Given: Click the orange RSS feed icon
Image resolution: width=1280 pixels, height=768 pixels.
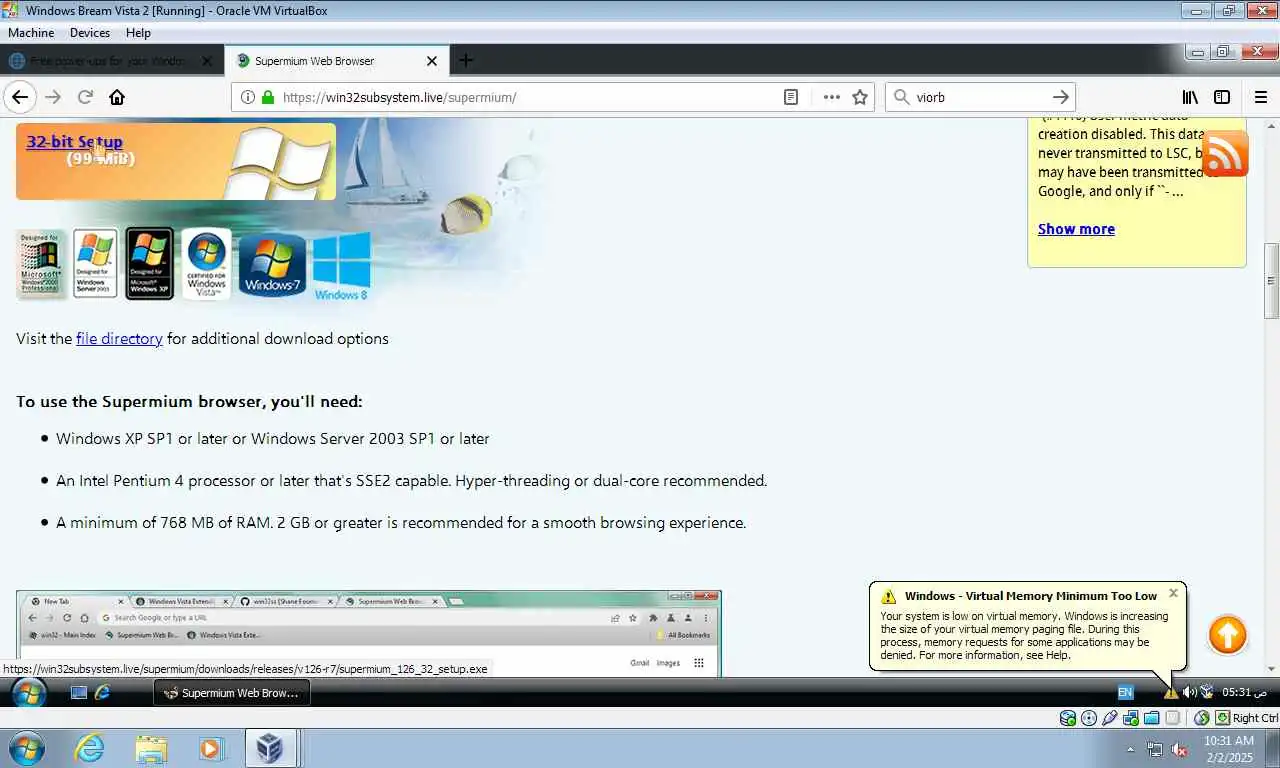Looking at the screenshot, I should pos(1225,153).
